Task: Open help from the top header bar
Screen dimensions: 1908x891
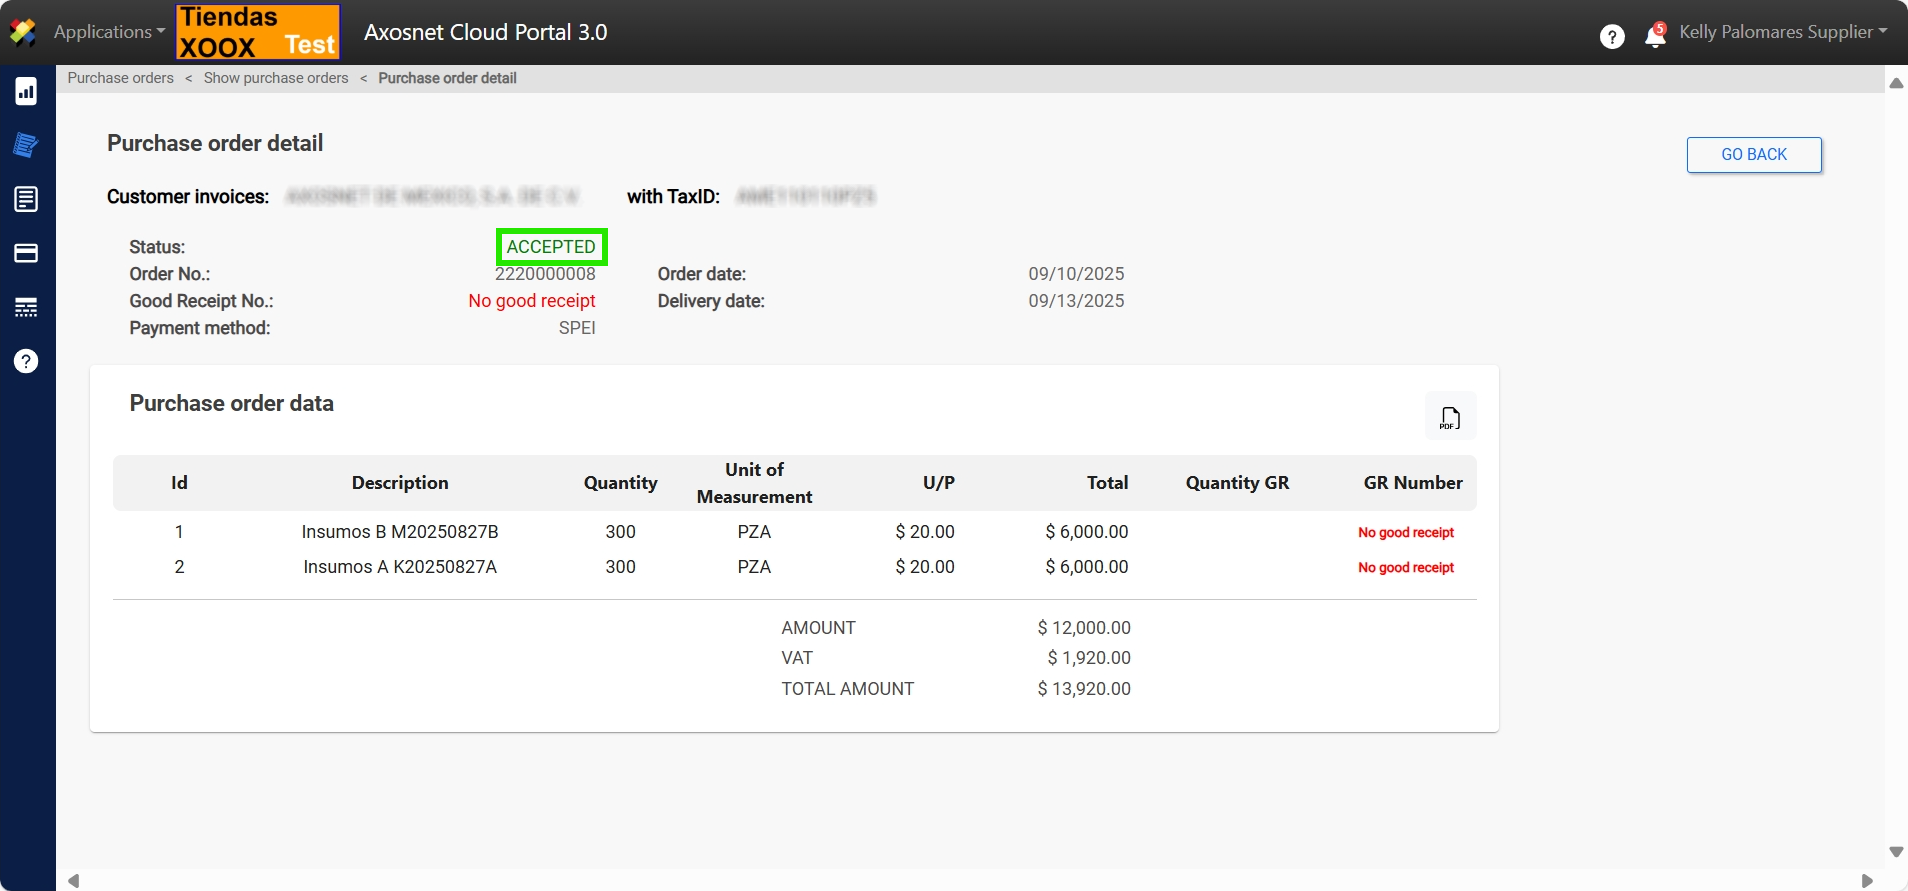Action: pyautogui.click(x=1611, y=37)
